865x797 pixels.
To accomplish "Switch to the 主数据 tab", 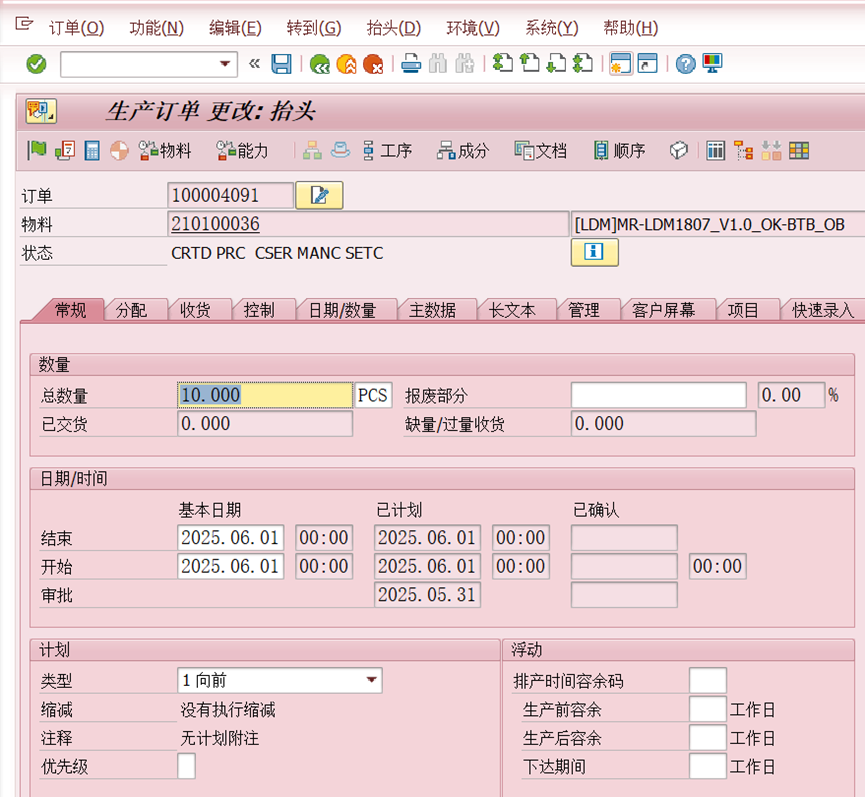I will coord(433,310).
